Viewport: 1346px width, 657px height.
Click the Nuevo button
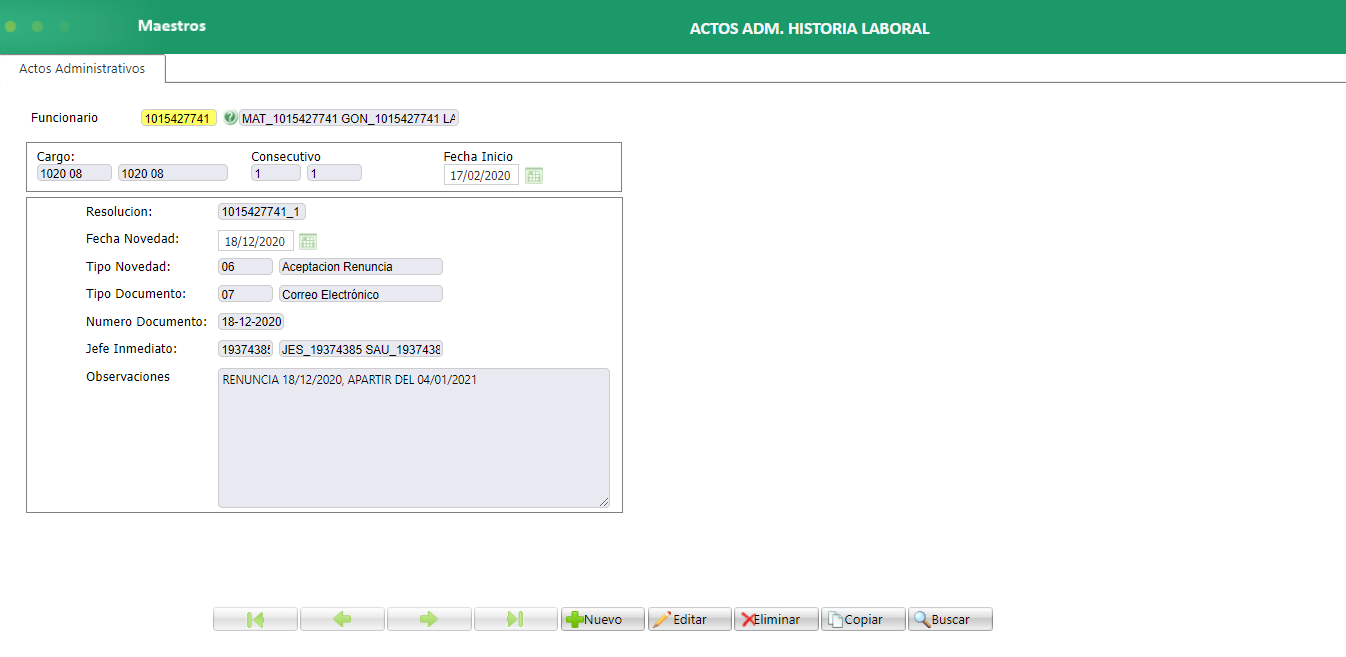click(x=603, y=620)
